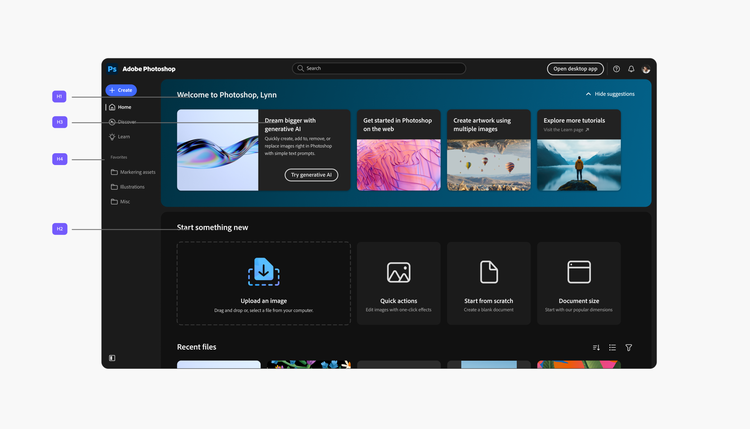Viewport: 750px width, 429px height.
Task: Click the Home house icon
Action: (x=112, y=107)
